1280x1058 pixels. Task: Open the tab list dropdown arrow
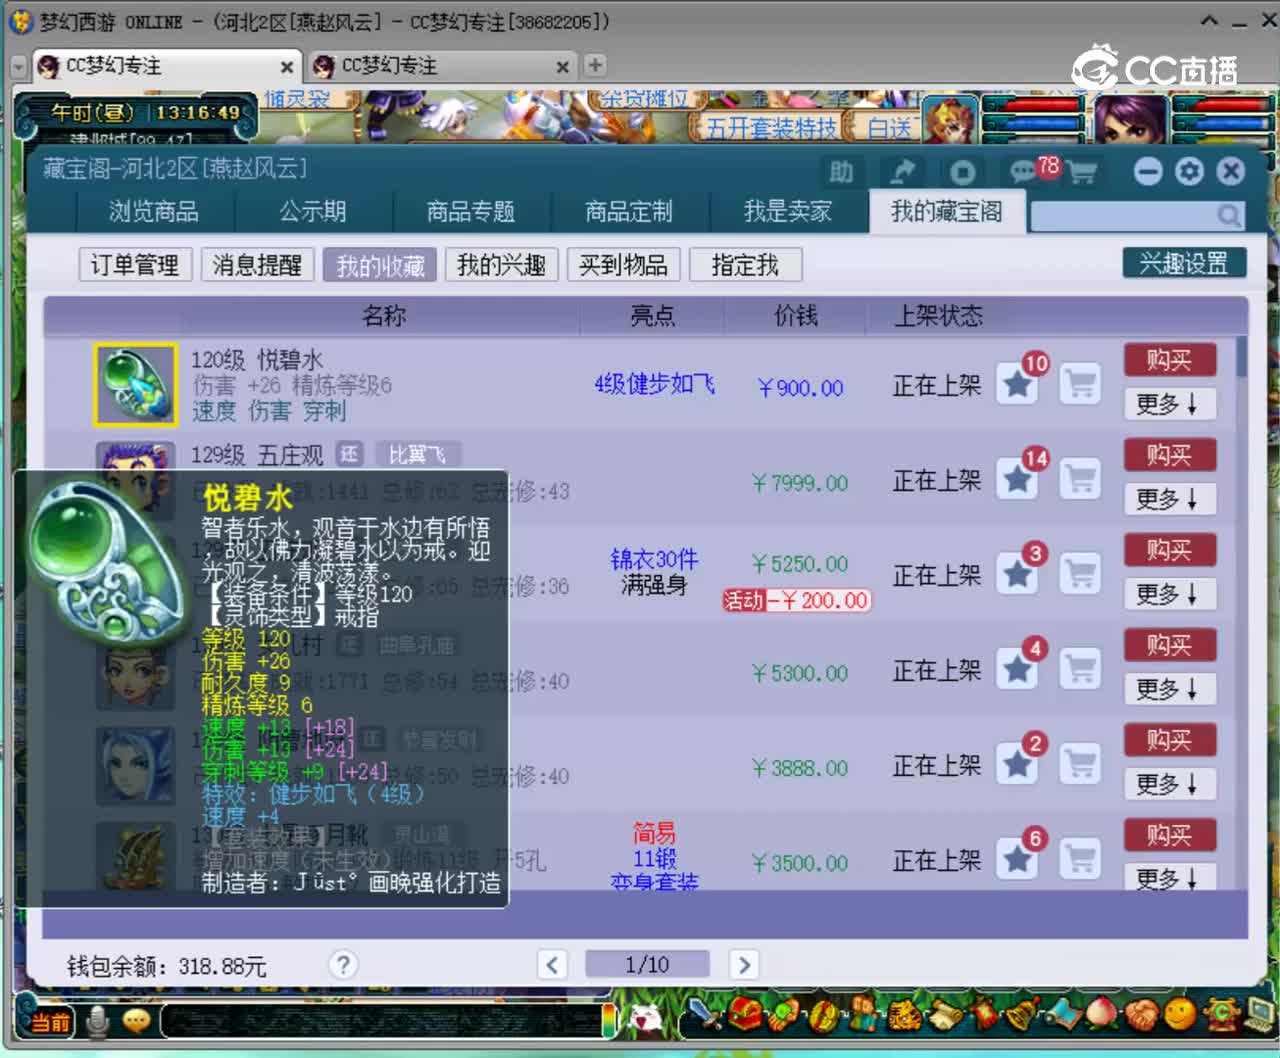click(x=18, y=66)
